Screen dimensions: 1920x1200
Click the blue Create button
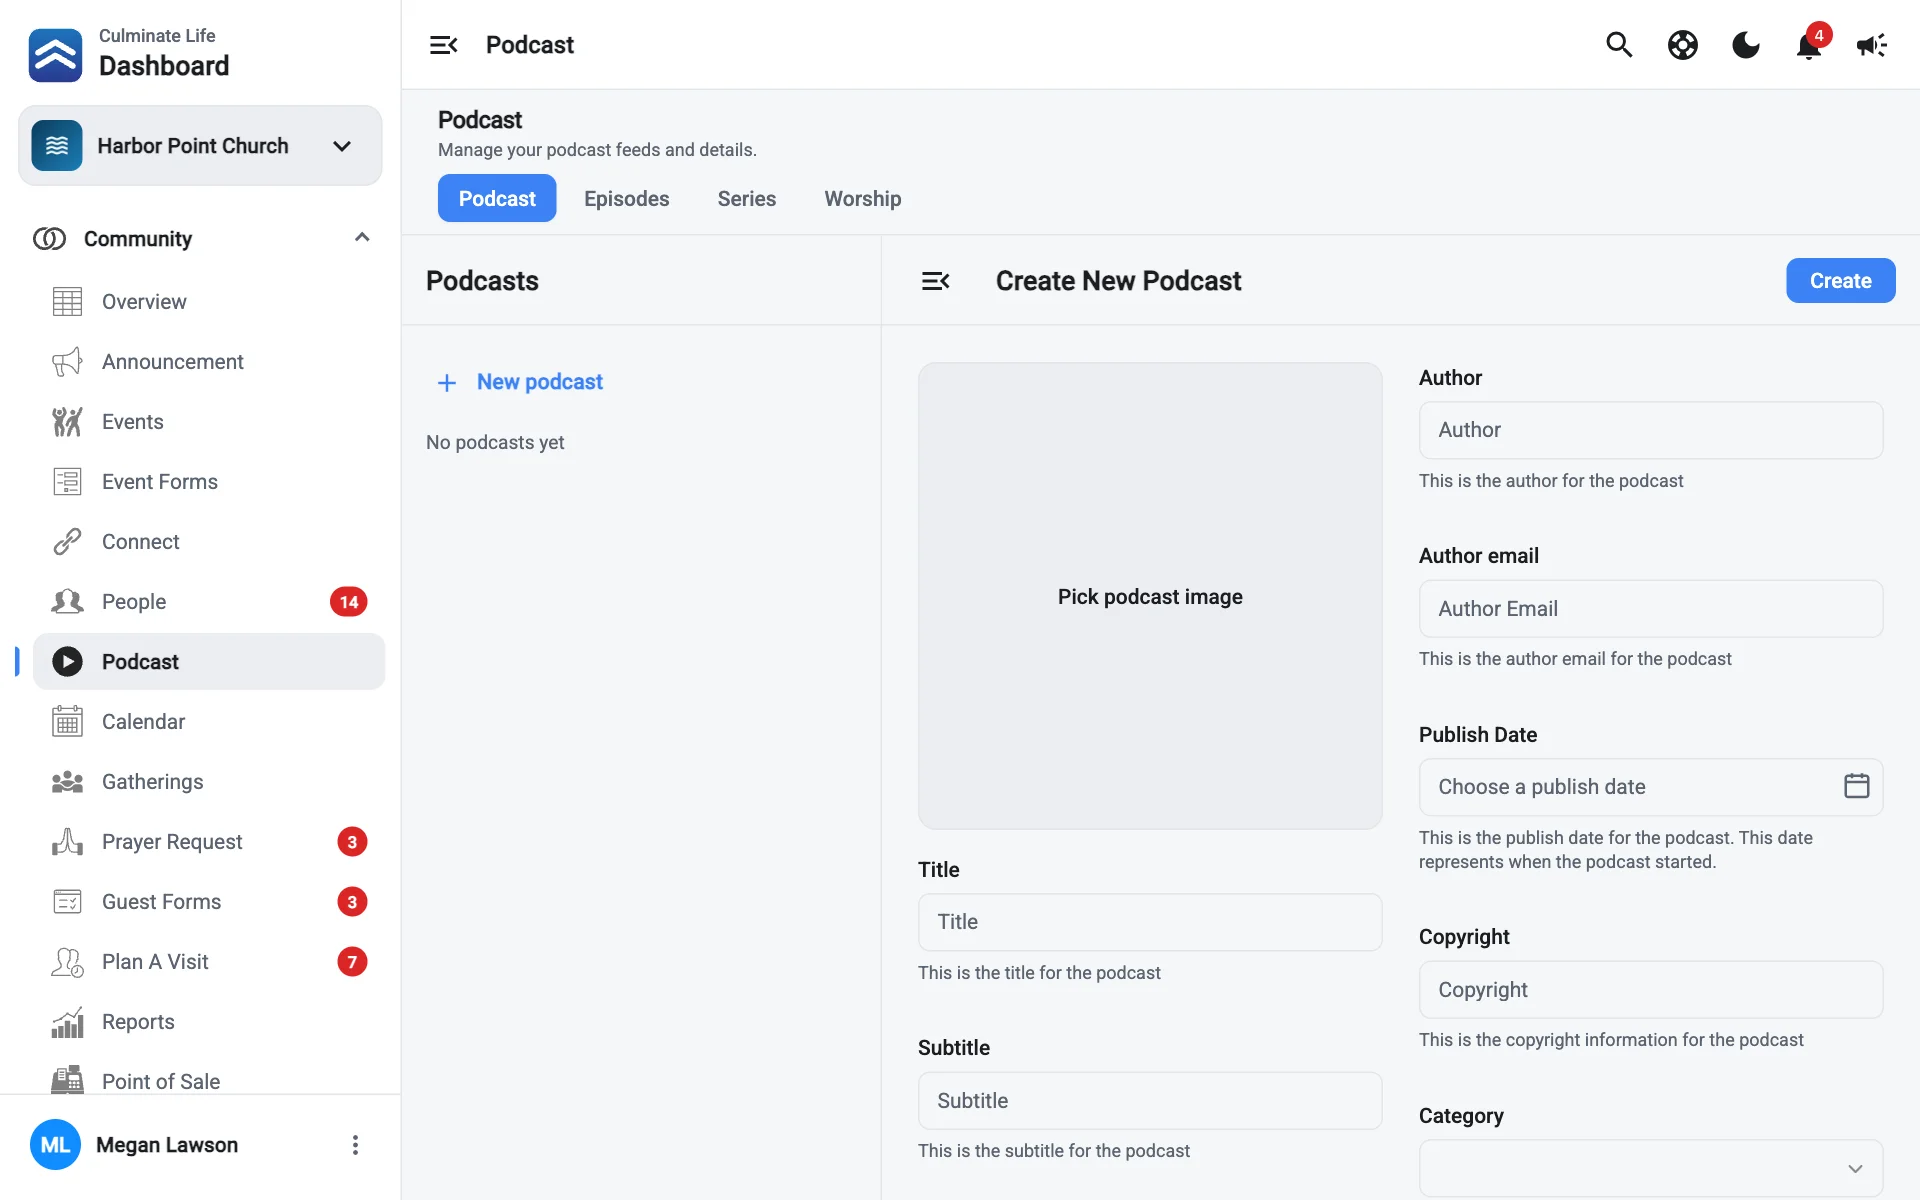[1841, 281]
